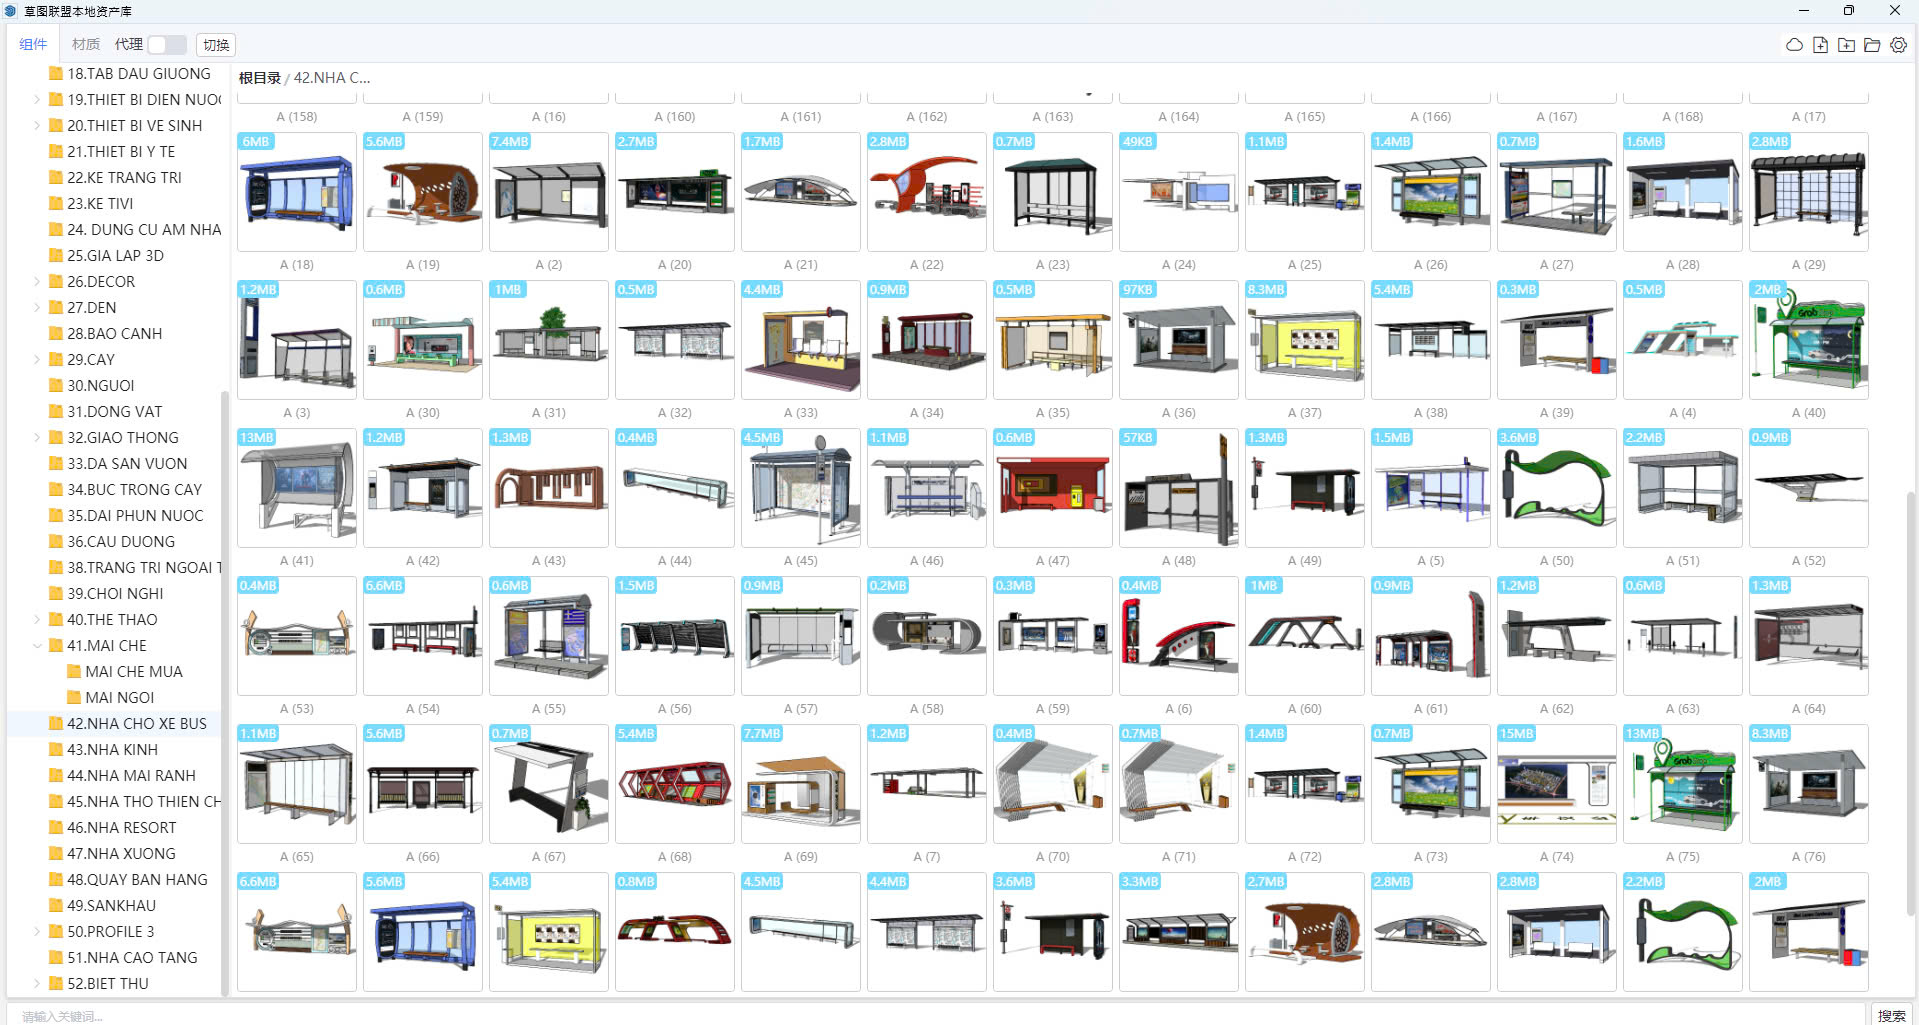
Task: Open settings via the gear icon
Action: coord(1898,45)
